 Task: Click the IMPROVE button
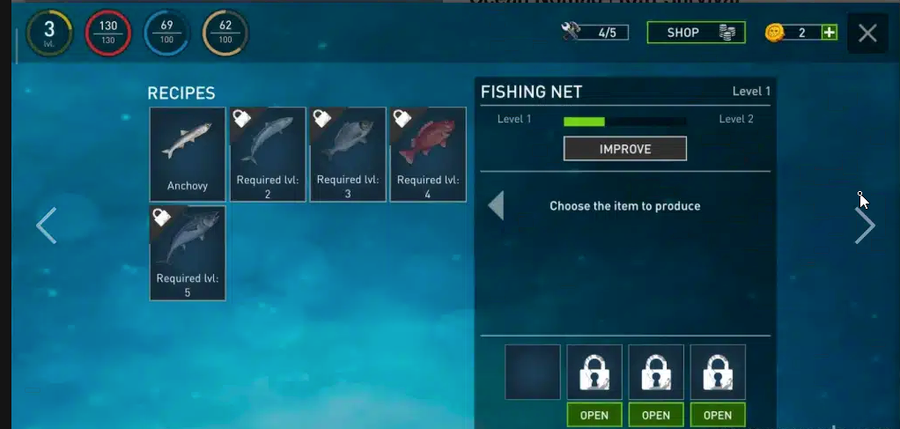click(x=625, y=149)
